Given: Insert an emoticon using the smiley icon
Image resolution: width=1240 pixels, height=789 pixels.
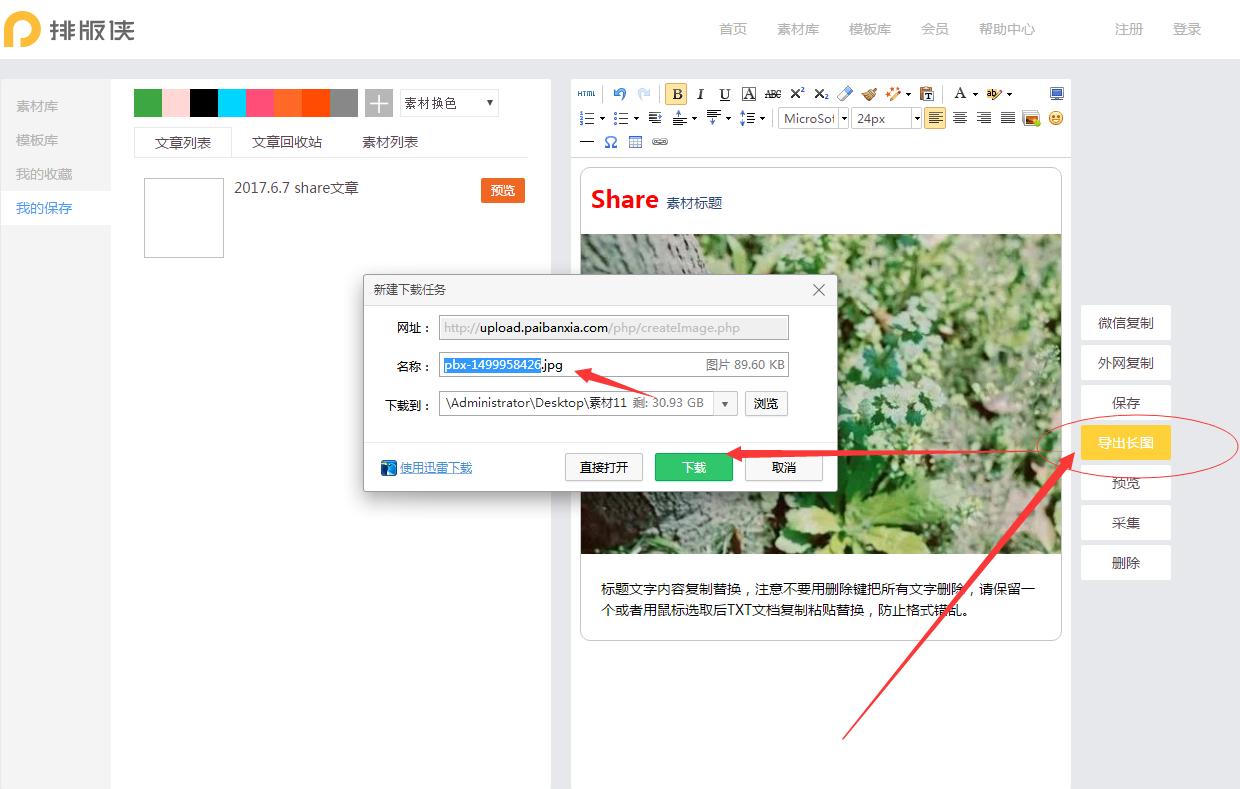Looking at the screenshot, I should (1056, 118).
